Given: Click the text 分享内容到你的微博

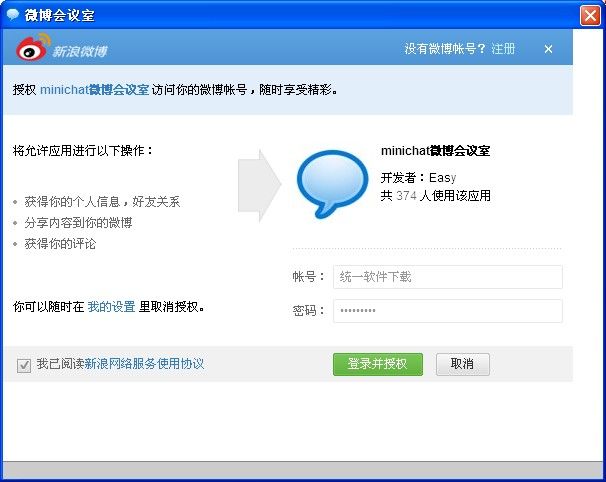Looking at the screenshot, I should click(78, 223).
